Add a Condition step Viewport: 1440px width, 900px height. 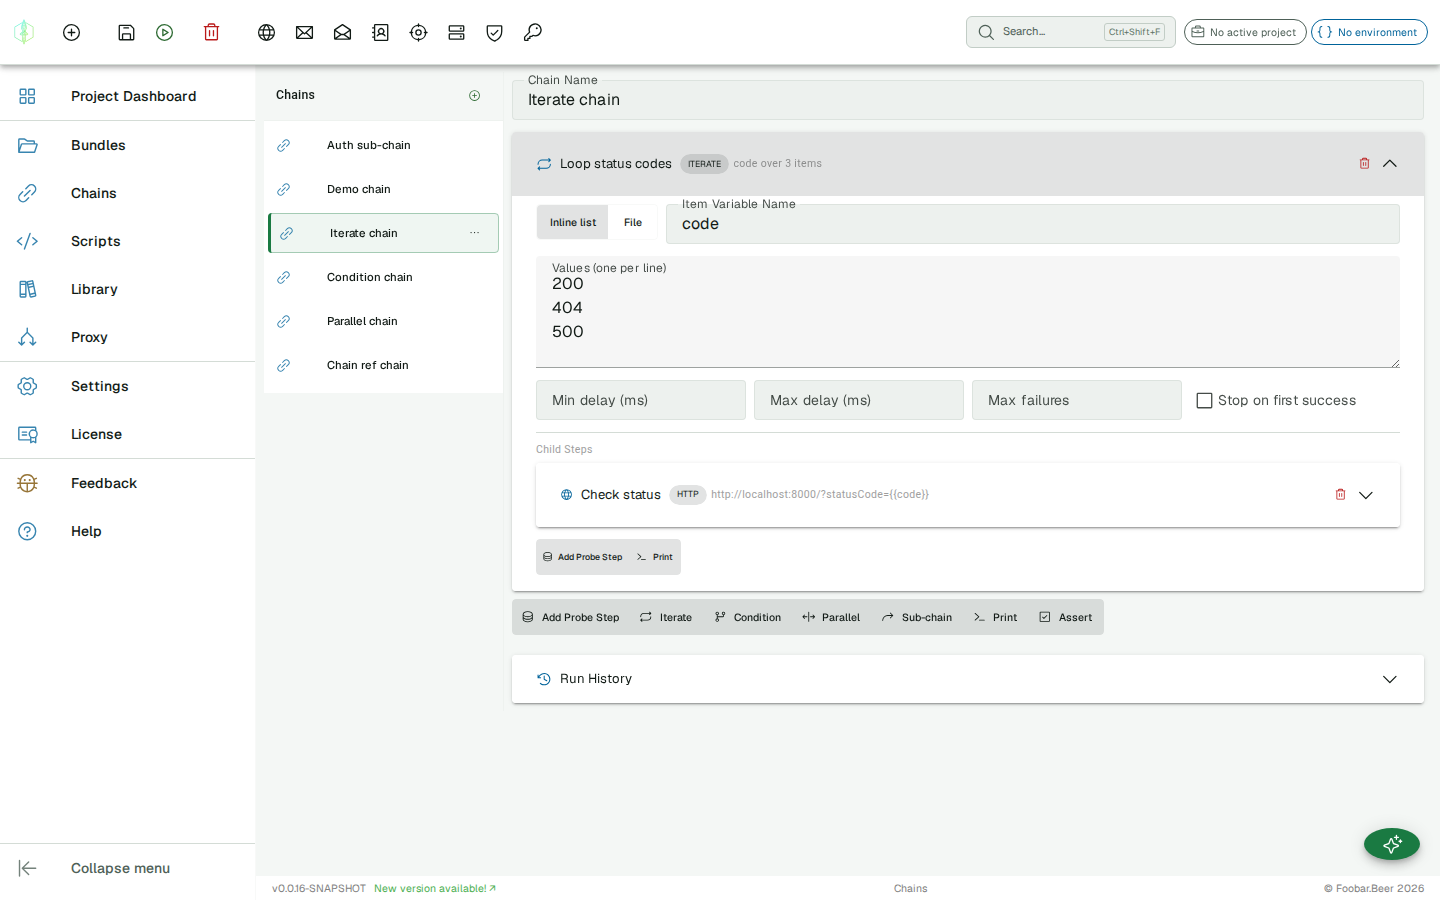(748, 617)
